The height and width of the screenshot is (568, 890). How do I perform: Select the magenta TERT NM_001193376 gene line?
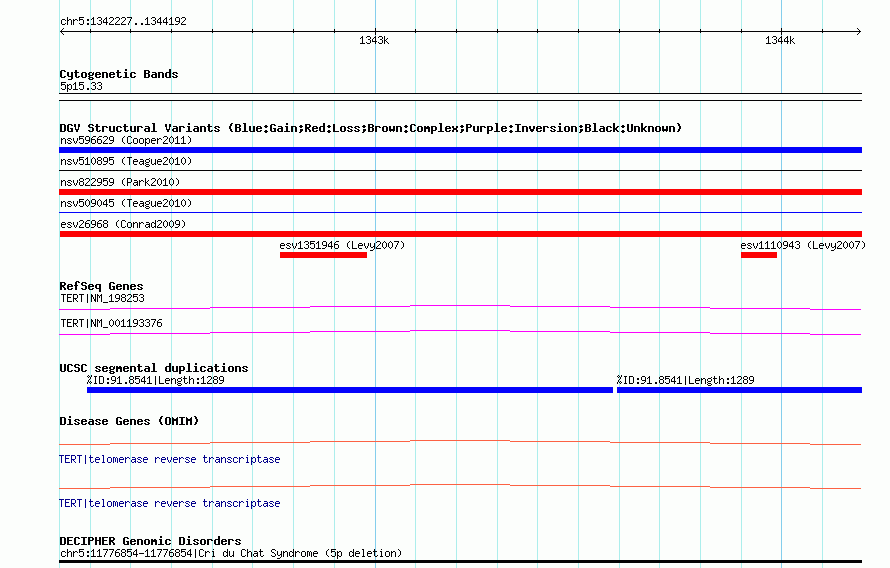point(460,333)
